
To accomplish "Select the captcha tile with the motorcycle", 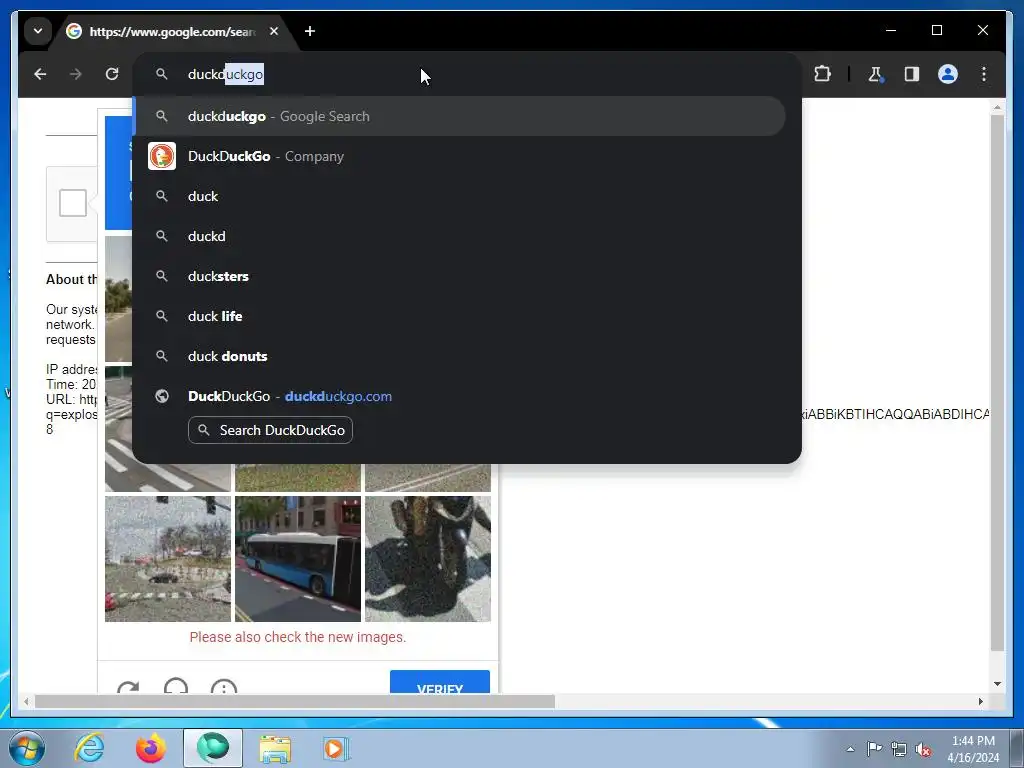I will (x=428, y=559).
